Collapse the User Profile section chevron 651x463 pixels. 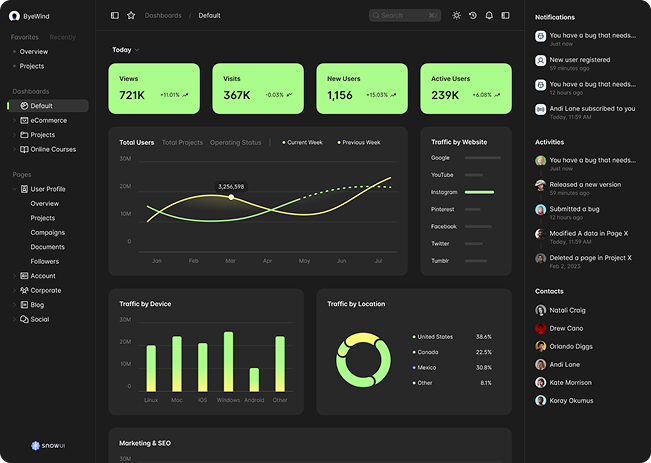pyautogui.click(x=14, y=189)
